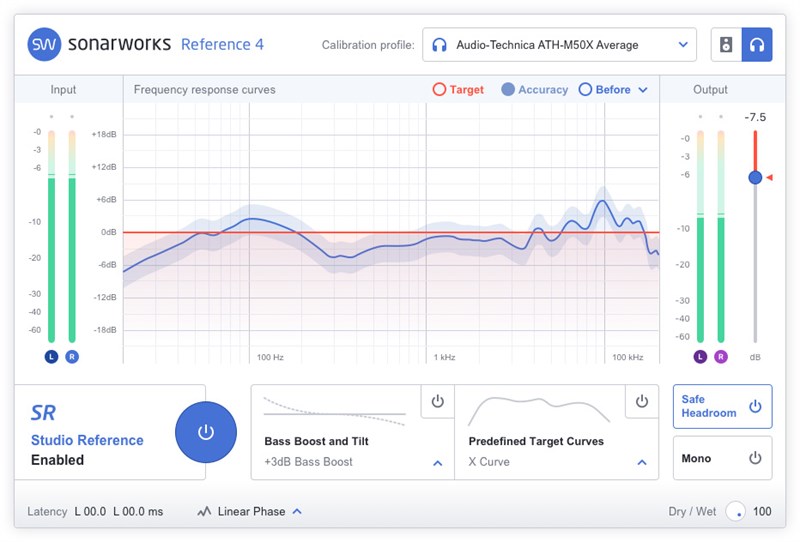Click the Sonarworks SW logo icon
Screen dimensions: 800x542
[44, 44]
